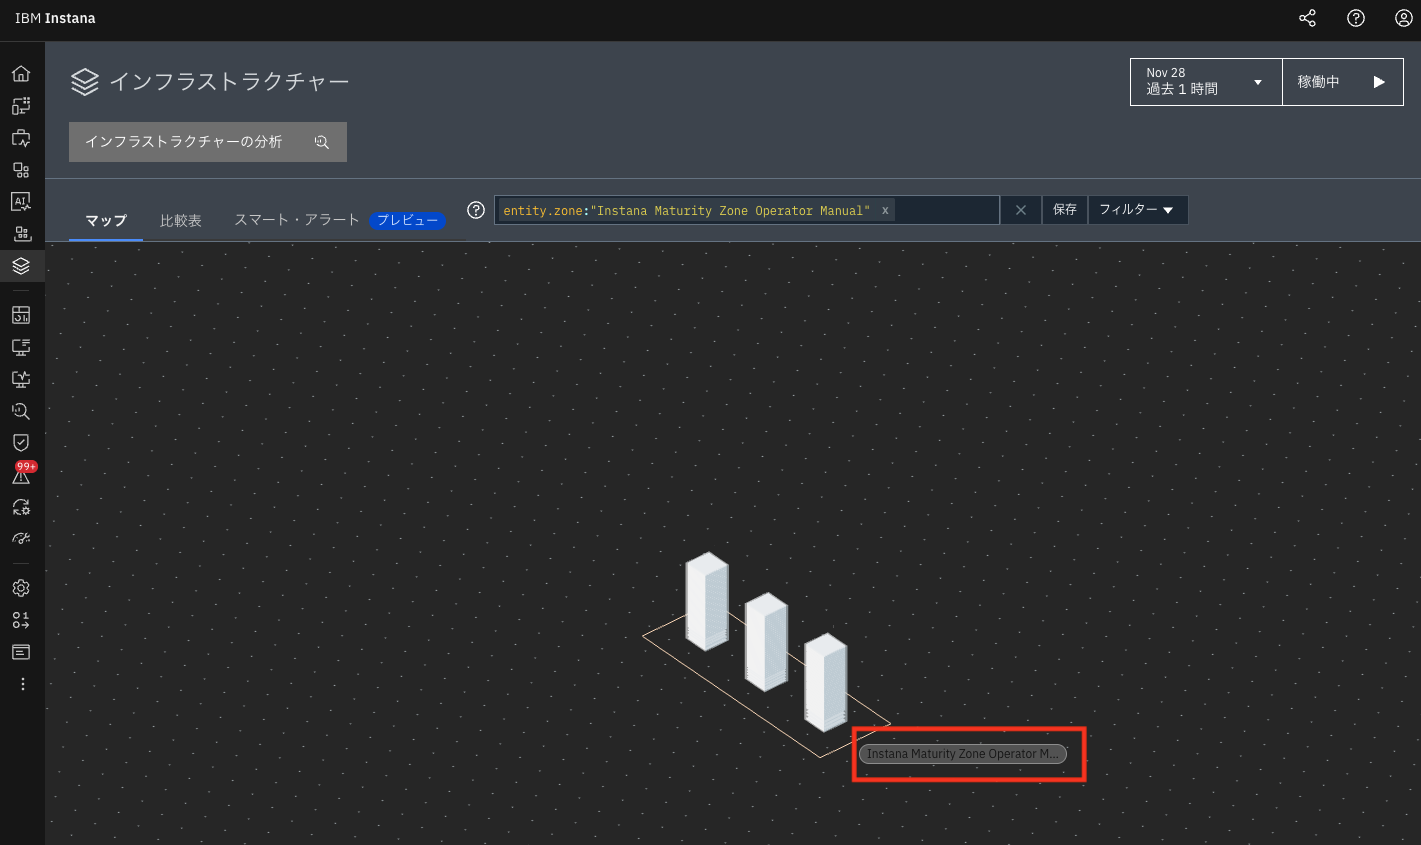
Task: Open Applications briefcase icon in sidebar
Action: point(21,138)
